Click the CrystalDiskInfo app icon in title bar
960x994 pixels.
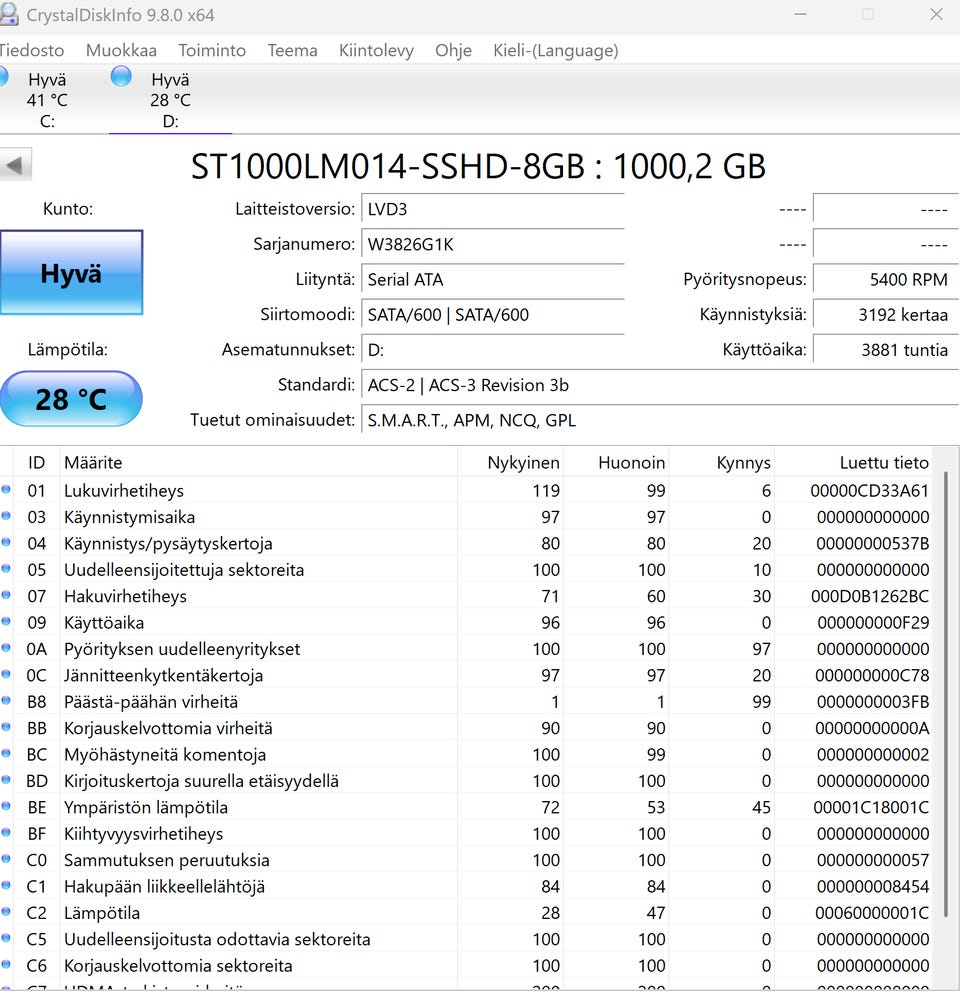click(x=8, y=15)
